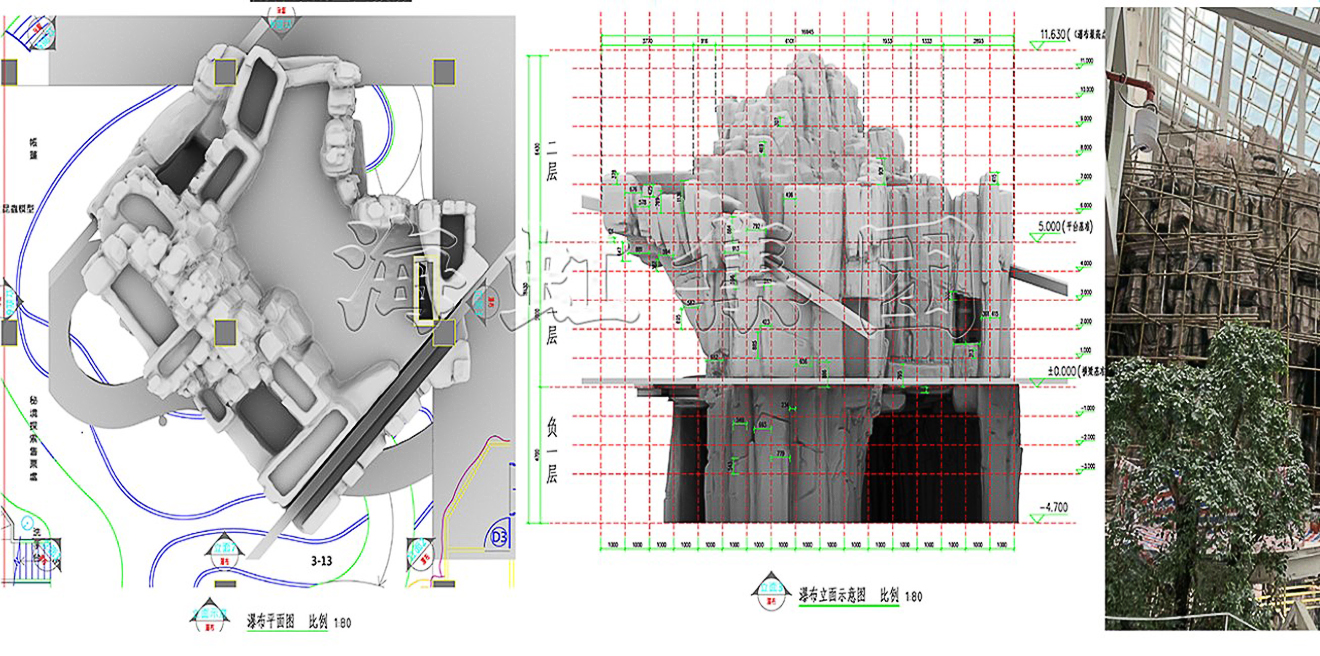This screenshot has height=656, width=1320.
Task: Select the -1.000 elevation tick label
Action: (1086, 409)
